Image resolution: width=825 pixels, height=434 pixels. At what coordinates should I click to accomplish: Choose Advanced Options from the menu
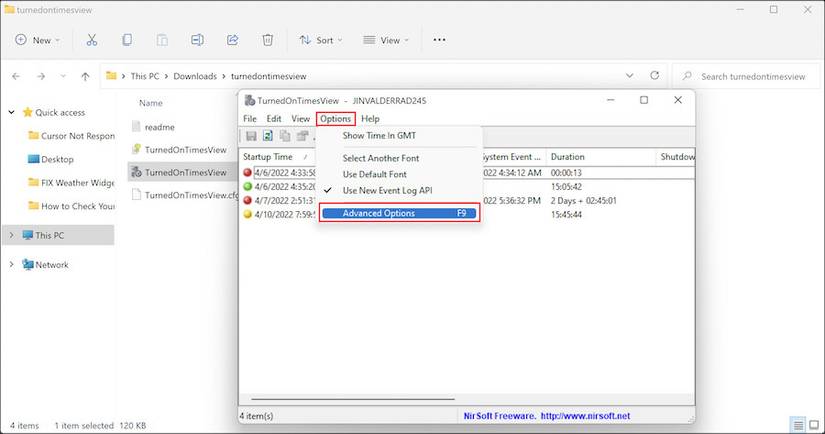coord(399,213)
